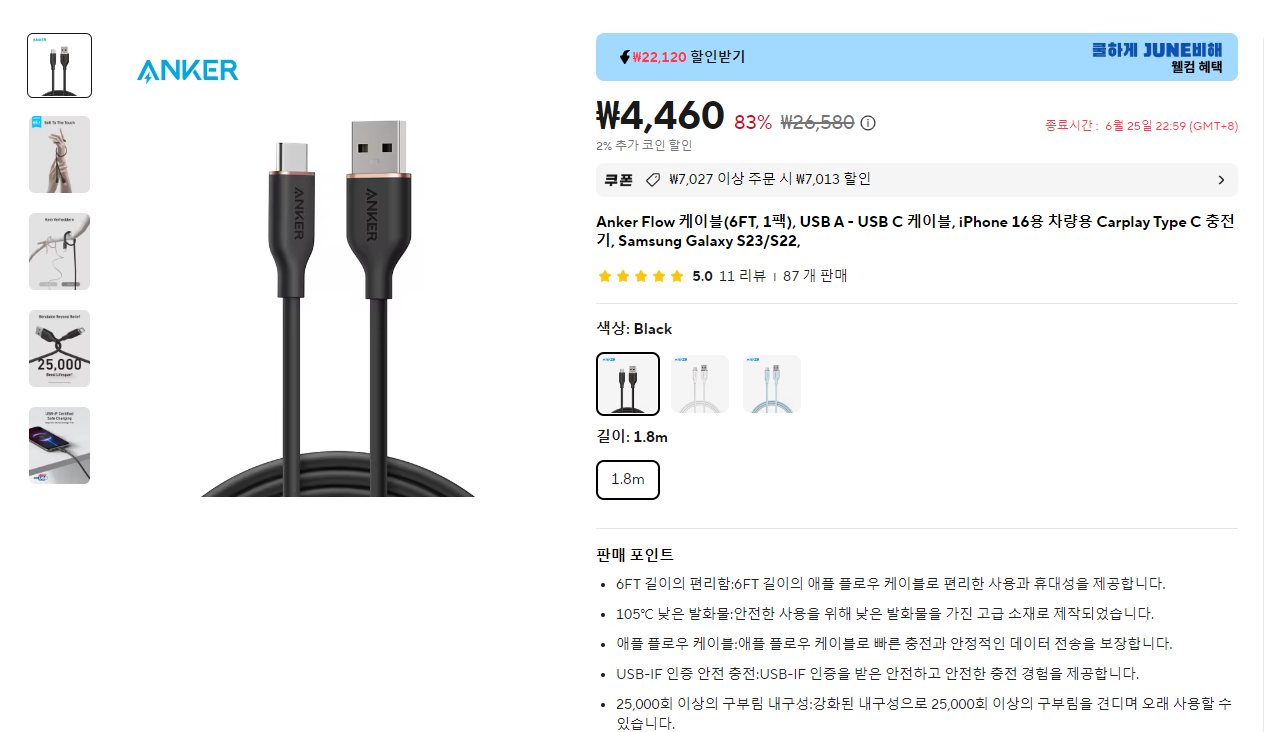The height and width of the screenshot is (732, 1264).
Task: Select the Black color swatch
Action: point(628,384)
